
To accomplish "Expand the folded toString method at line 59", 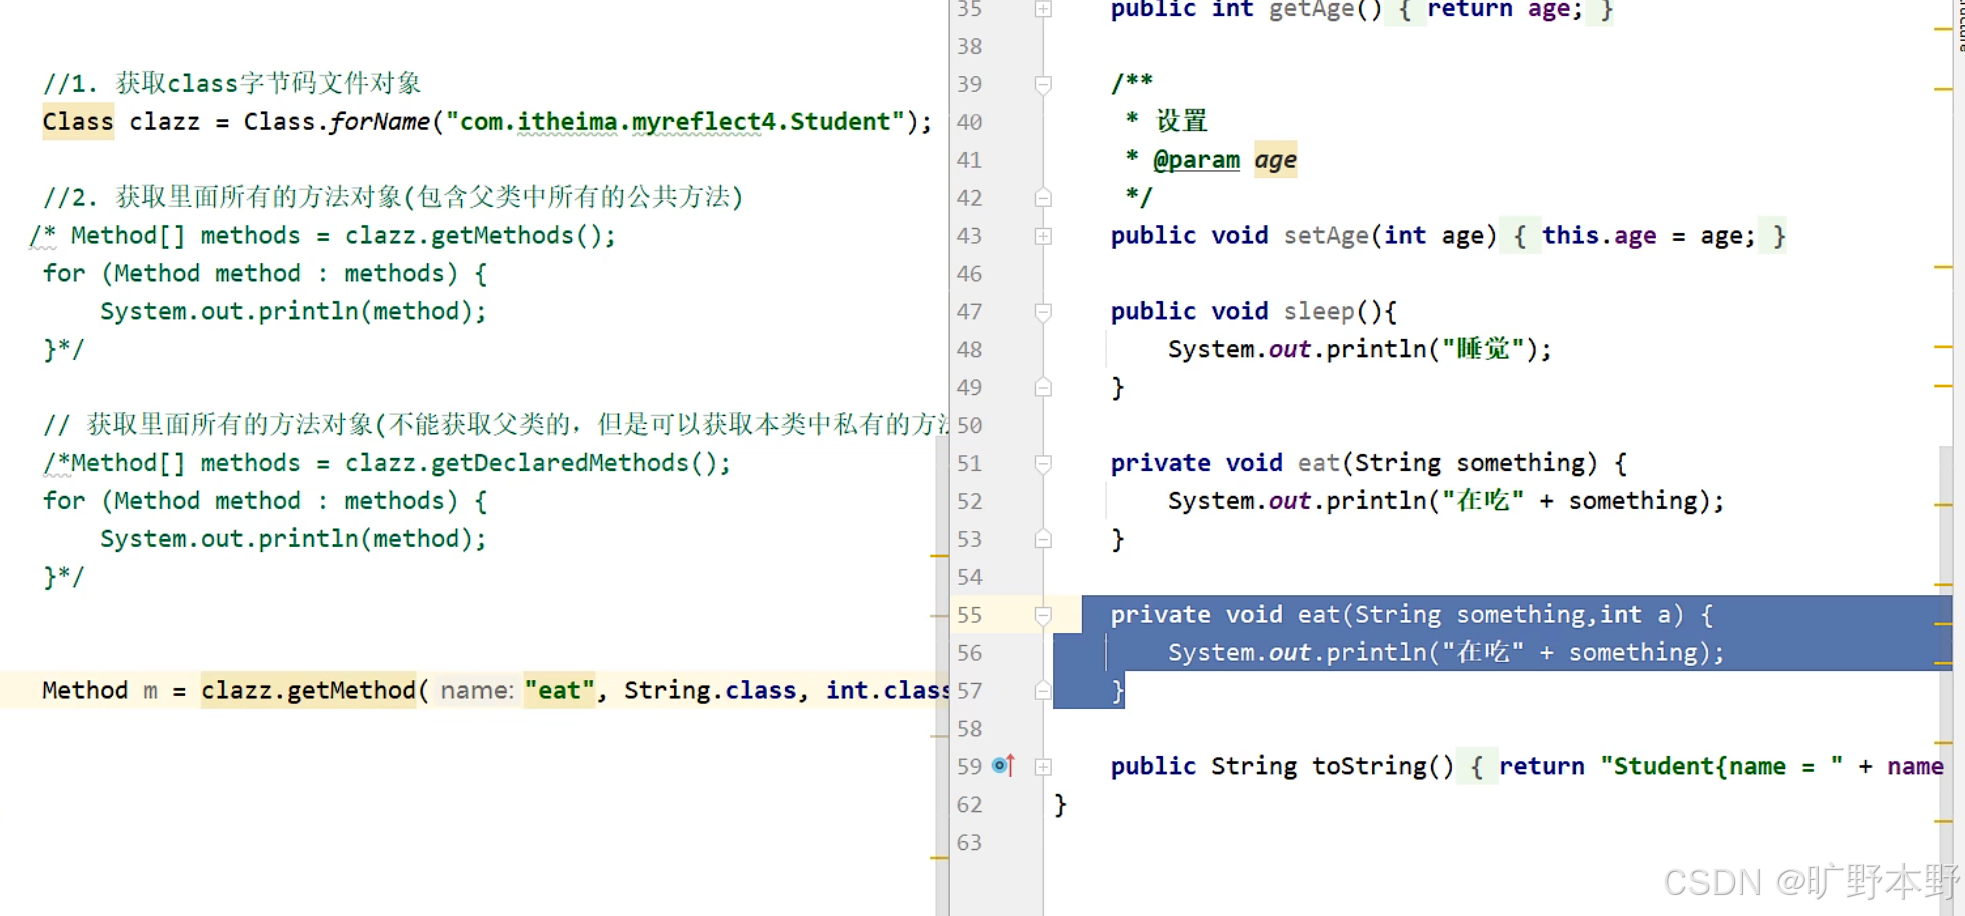I will 1043,767.
